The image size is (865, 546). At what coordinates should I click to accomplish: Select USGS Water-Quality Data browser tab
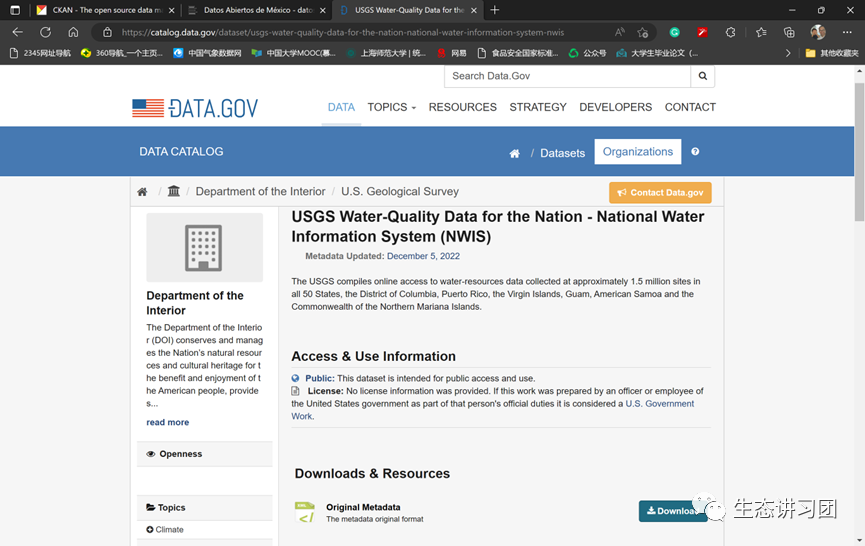(x=408, y=10)
